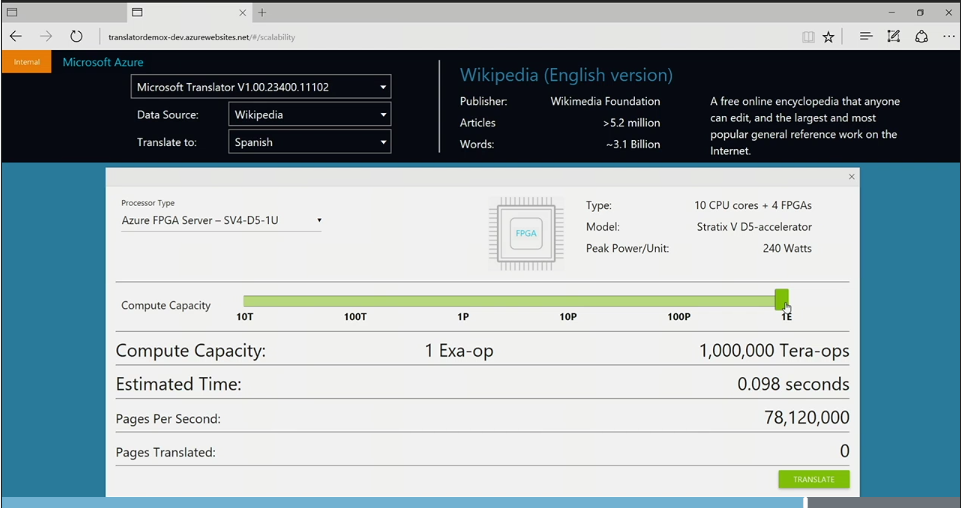Click the browser forward arrow
This screenshot has width=961, height=508.
pyautogui.click(x=46, y=37)
